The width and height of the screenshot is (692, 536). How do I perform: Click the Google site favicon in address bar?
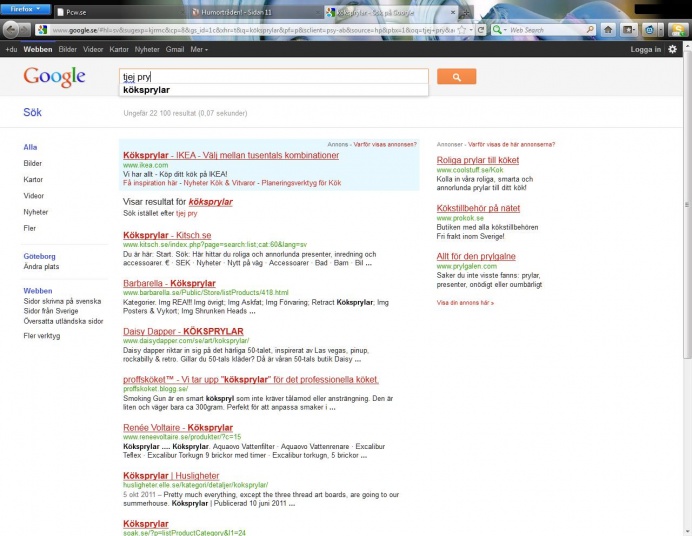point(42,30)
